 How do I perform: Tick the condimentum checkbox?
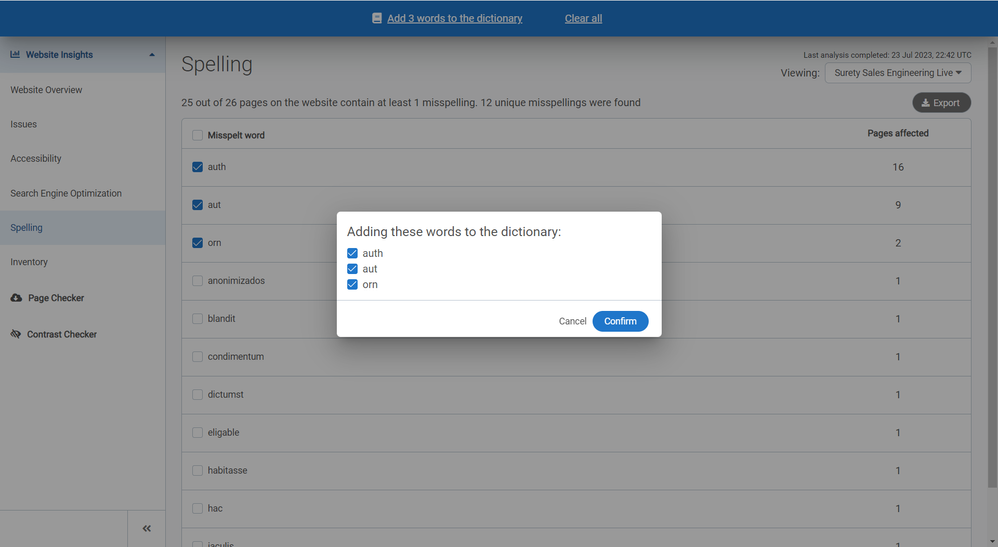[x=197, y=357]
